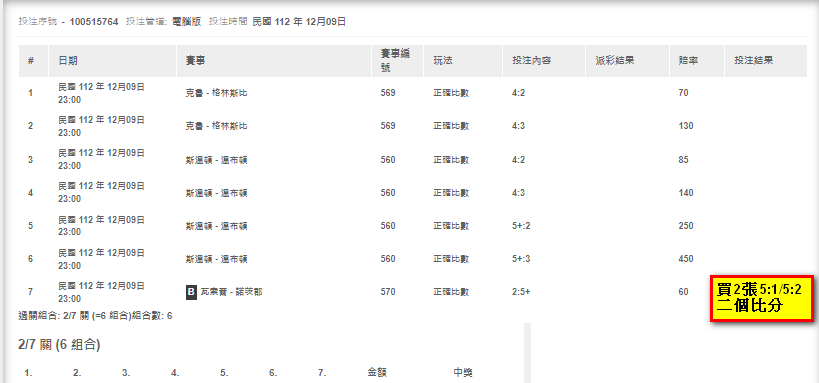
Task: Click the 2/7 關 (6 組合) heading
Action: 58,345
